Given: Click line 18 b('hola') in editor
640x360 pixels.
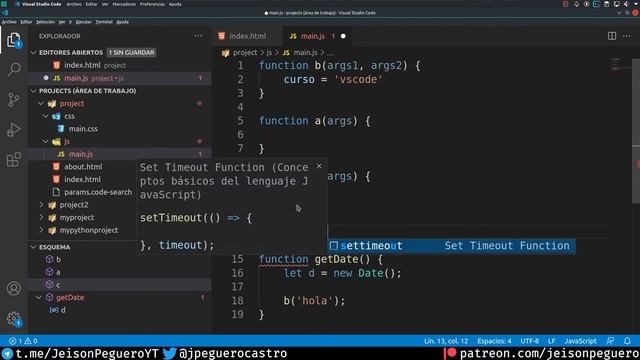Looking at the screenshot, I should (314, 301).
